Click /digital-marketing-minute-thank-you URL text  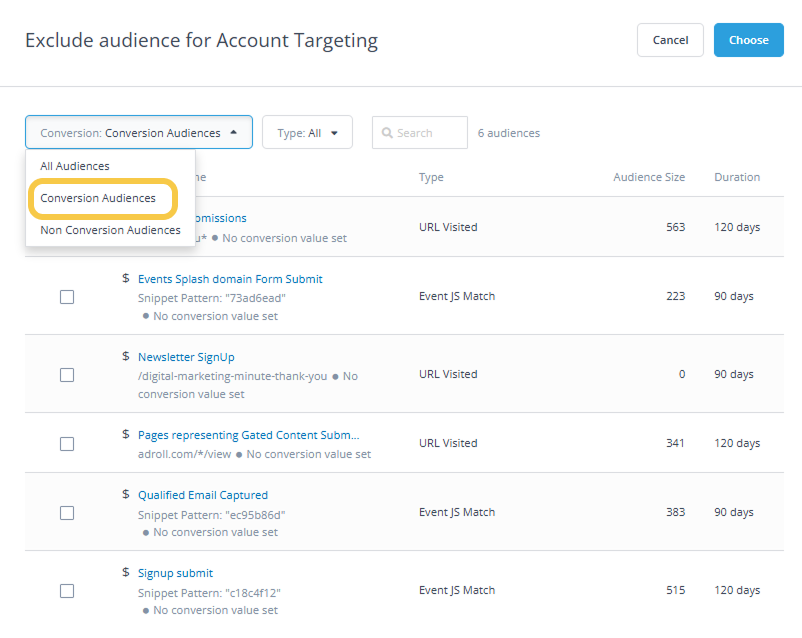(233, 377)
